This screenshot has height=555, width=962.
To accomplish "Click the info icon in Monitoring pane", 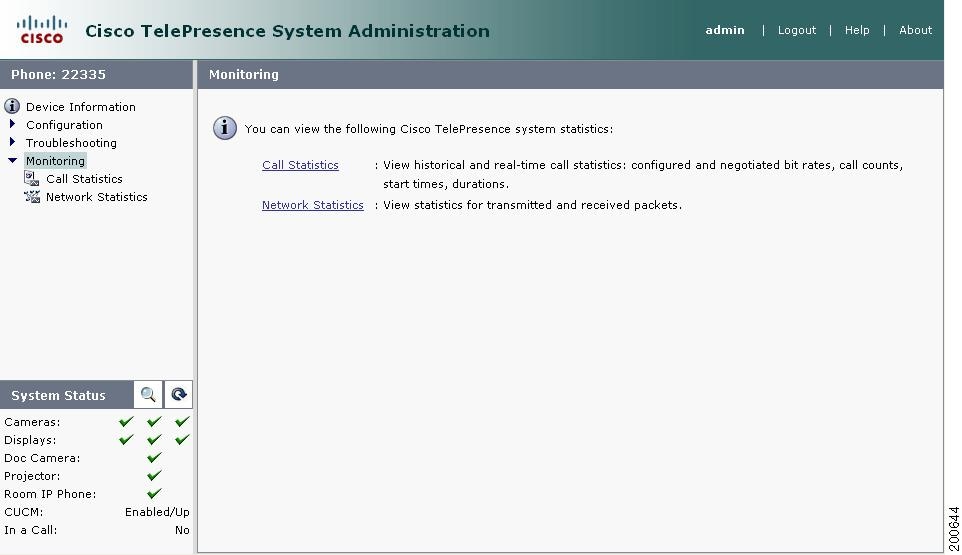I will [x=225, y=128].
